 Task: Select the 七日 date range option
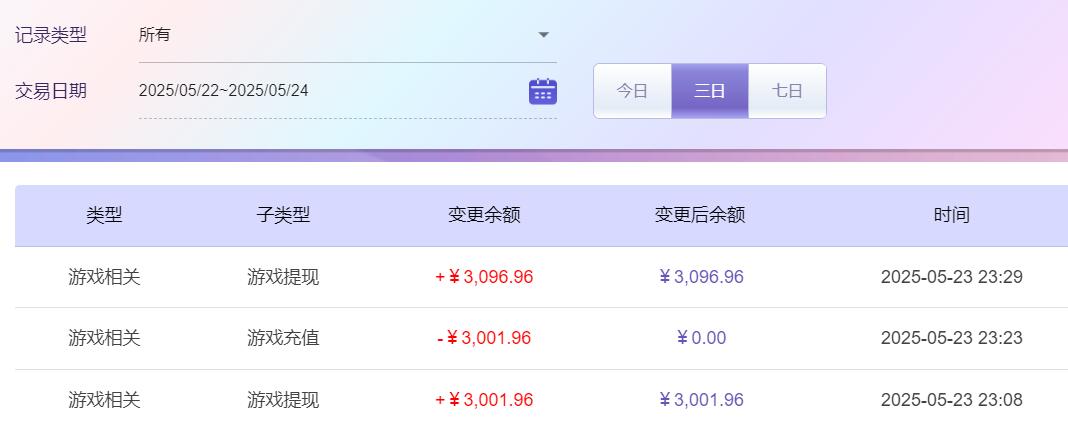coord(787,91)
